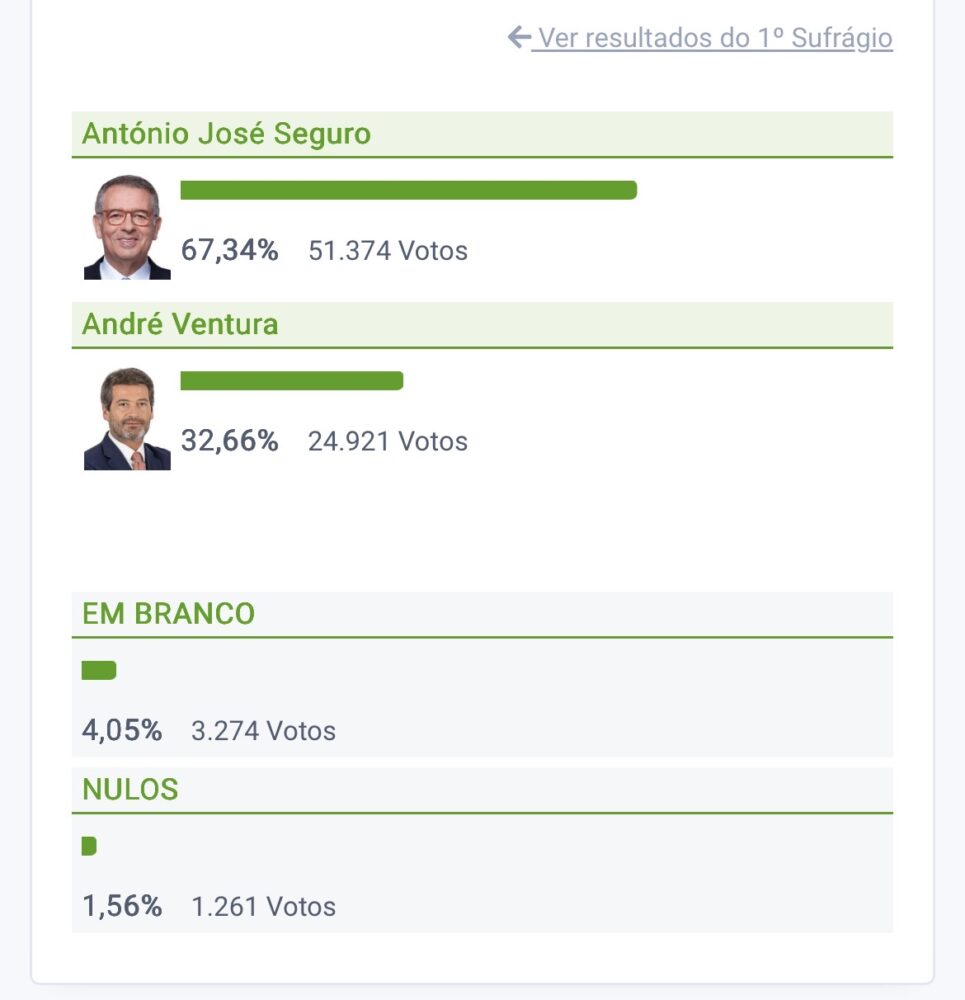Select the André Ventura name header
Viewport: 965px width, 1000px height.
(180, 325)
